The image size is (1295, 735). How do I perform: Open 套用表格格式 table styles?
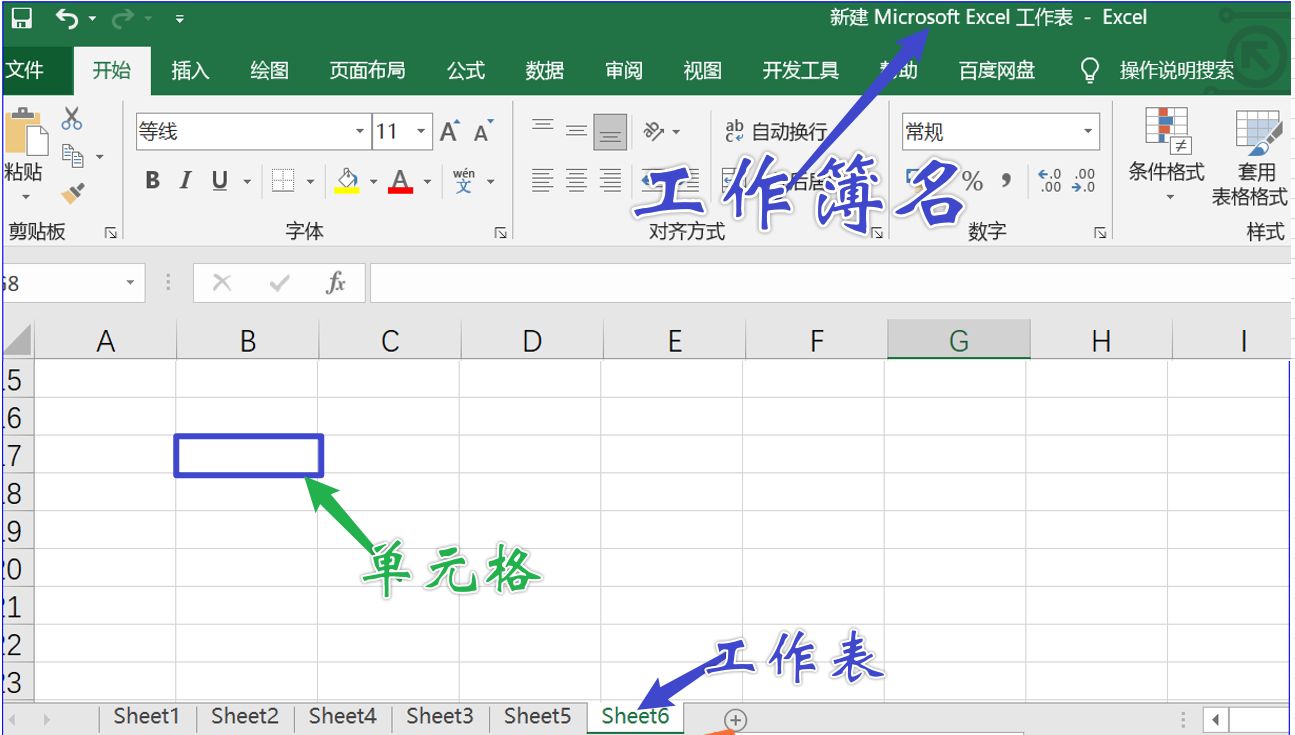(x=1250, y=158)
